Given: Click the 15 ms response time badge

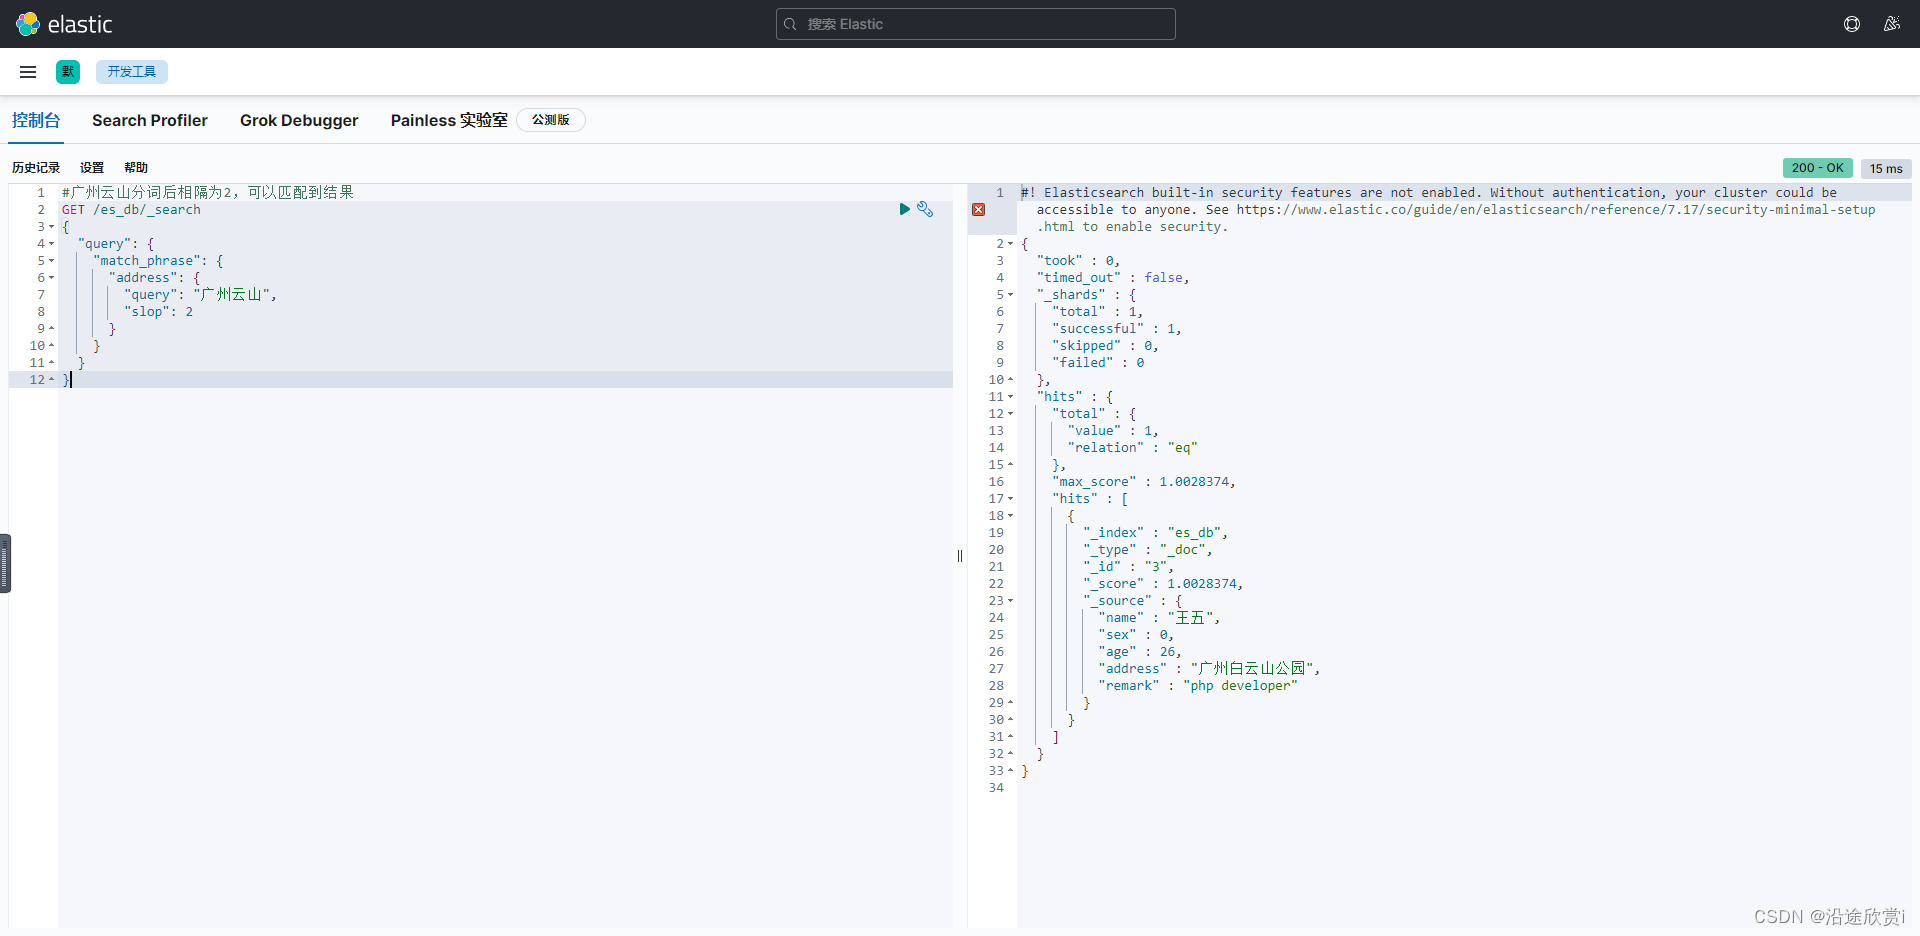Looking at the screenshot, I should pyautogui.click(x=1886, y=169).
